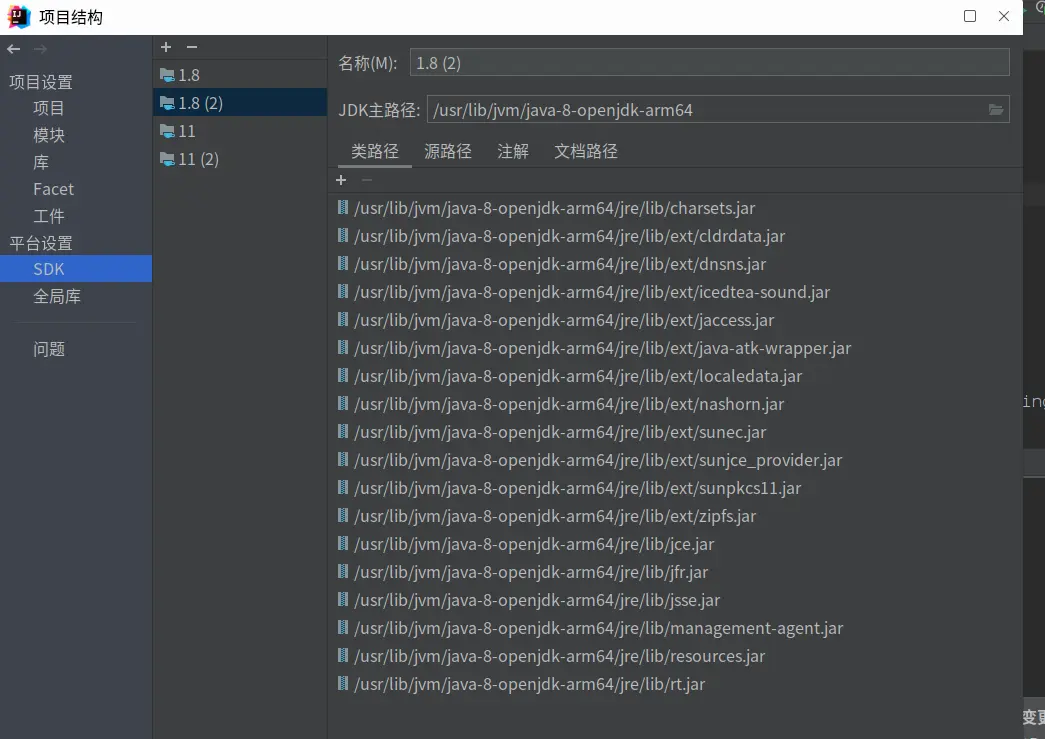The height and width of the screenshot is (739, 1045).
Task: Select the 1.8 SDK entry
Action: 240,75
